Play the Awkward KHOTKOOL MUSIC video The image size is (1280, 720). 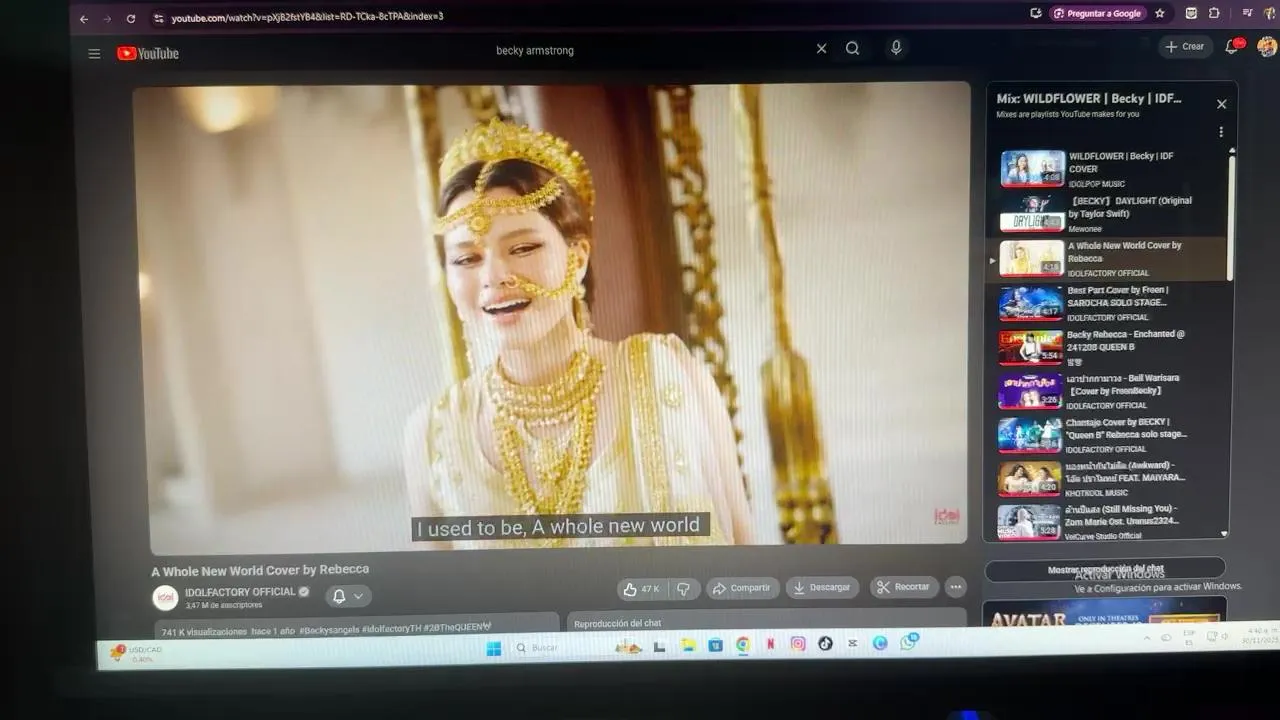[x=1112, y=478]
